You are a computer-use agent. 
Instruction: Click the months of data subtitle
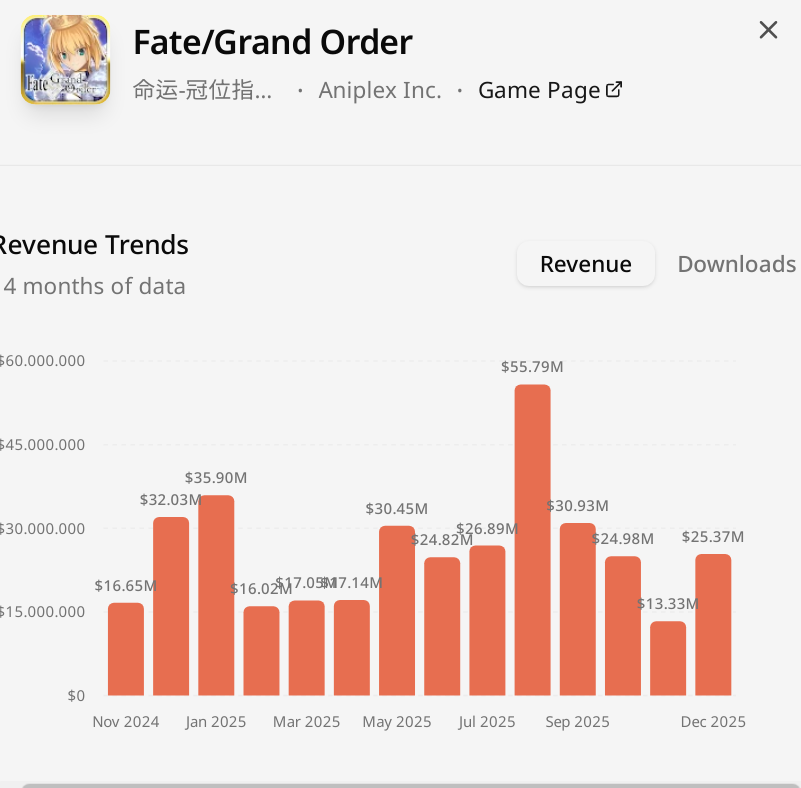click(x=94, y=286)
